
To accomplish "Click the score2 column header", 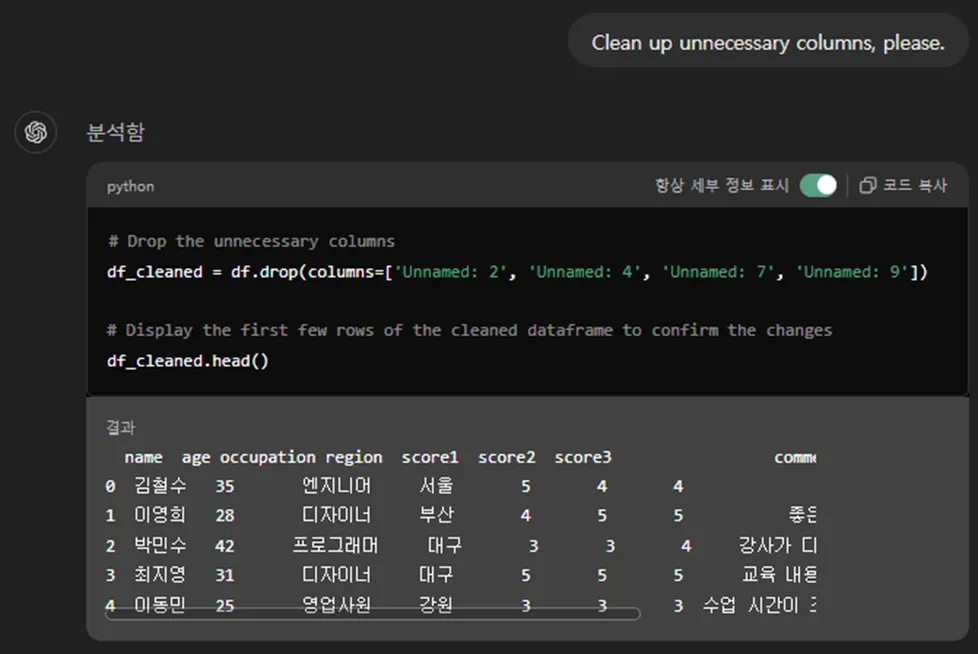I will (x=506, y=457).
